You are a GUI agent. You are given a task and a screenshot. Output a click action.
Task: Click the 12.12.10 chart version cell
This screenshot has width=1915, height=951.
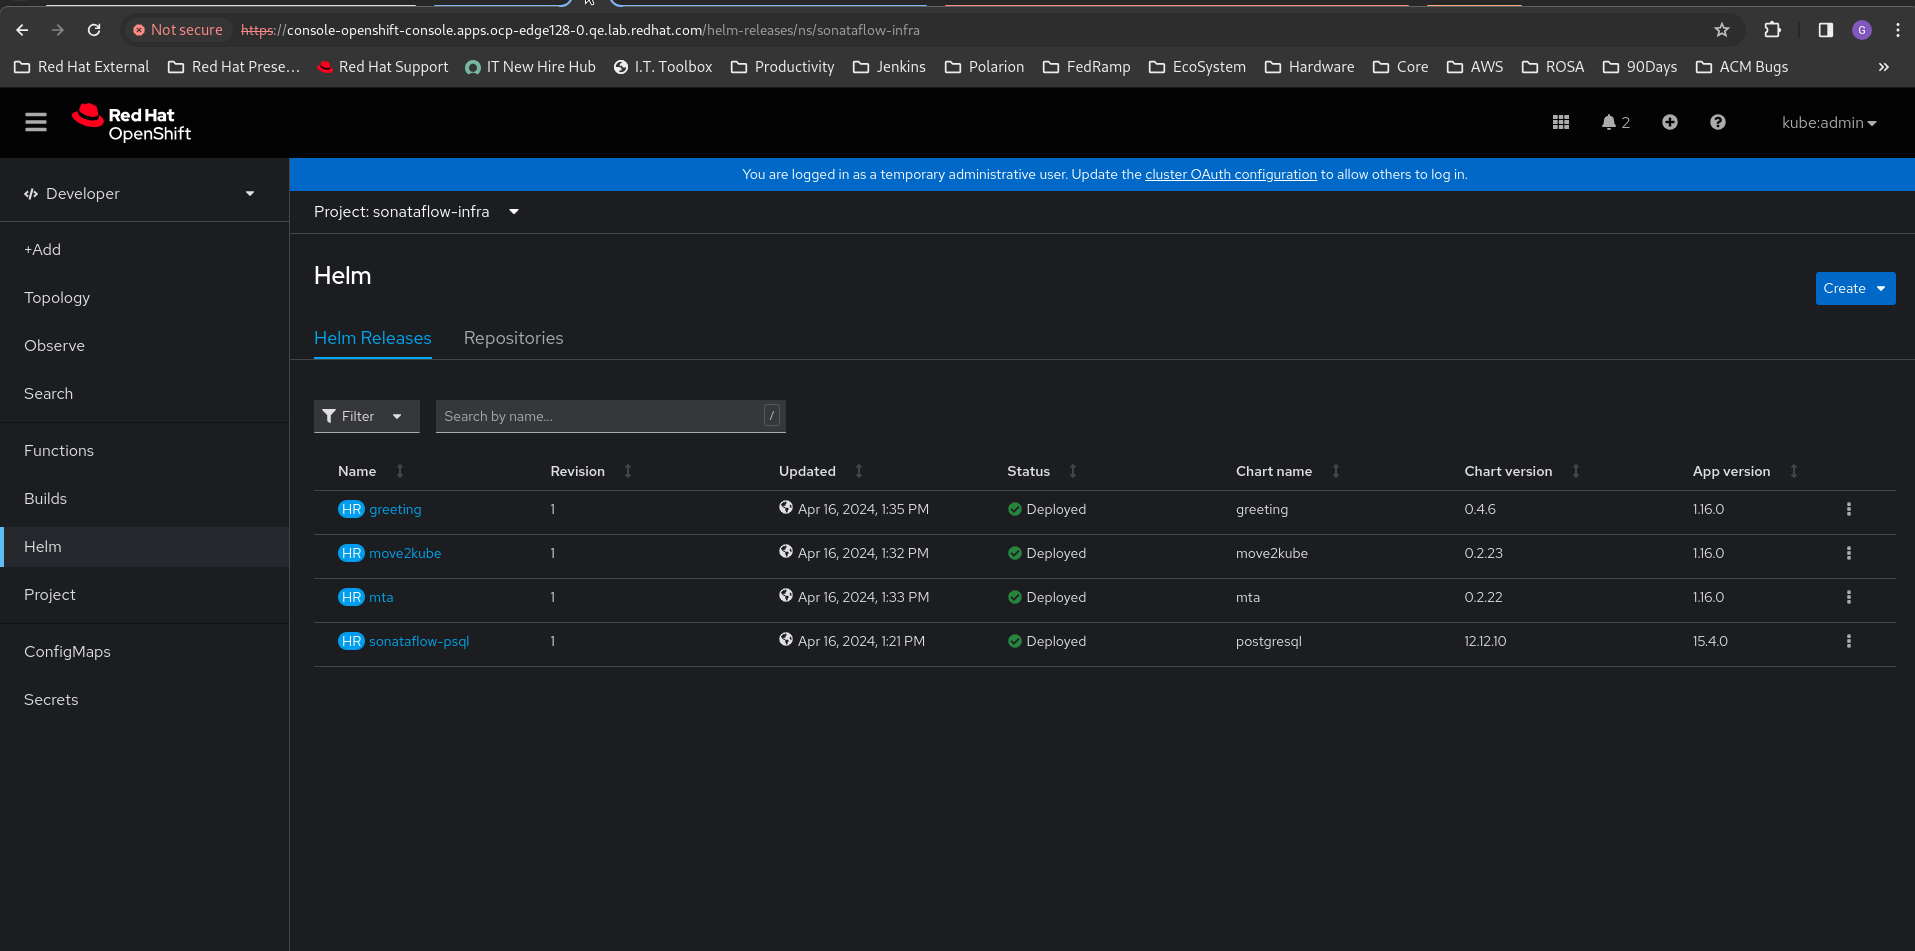1485,641
